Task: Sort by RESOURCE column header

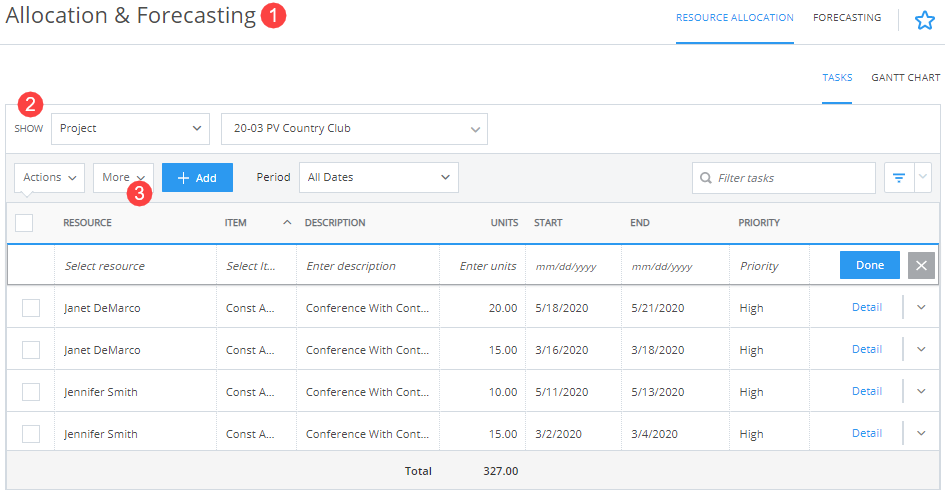Action: tap(87, 222)
